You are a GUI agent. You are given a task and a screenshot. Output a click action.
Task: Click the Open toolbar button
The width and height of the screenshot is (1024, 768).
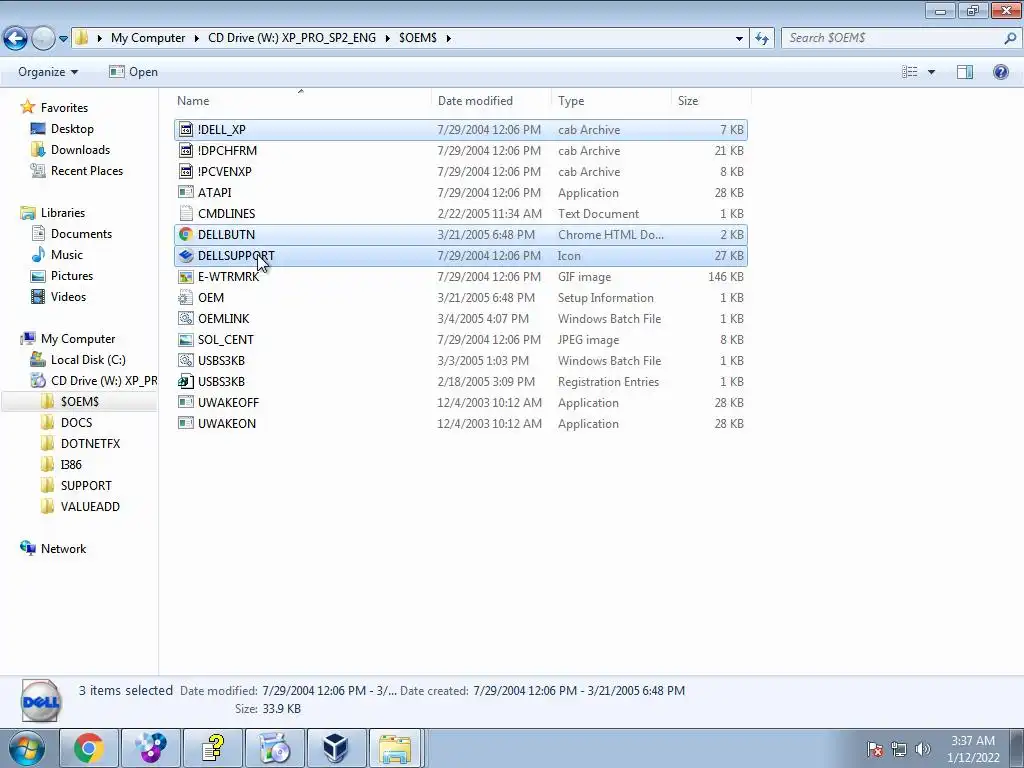coord(133,72)
